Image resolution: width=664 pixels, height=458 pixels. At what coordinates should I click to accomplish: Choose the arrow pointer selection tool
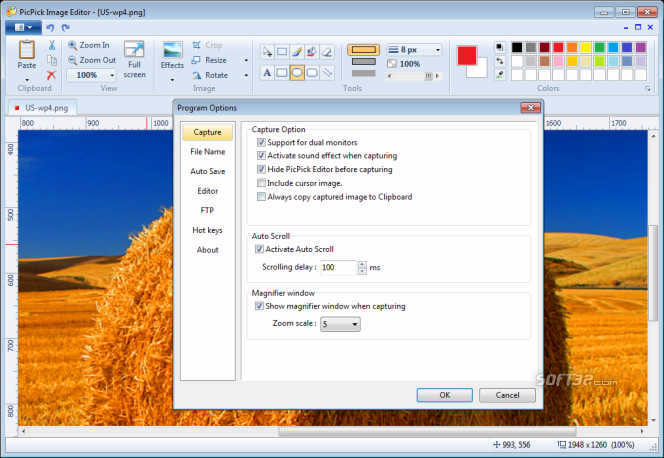pyautogui.click(x=267, y=52)
